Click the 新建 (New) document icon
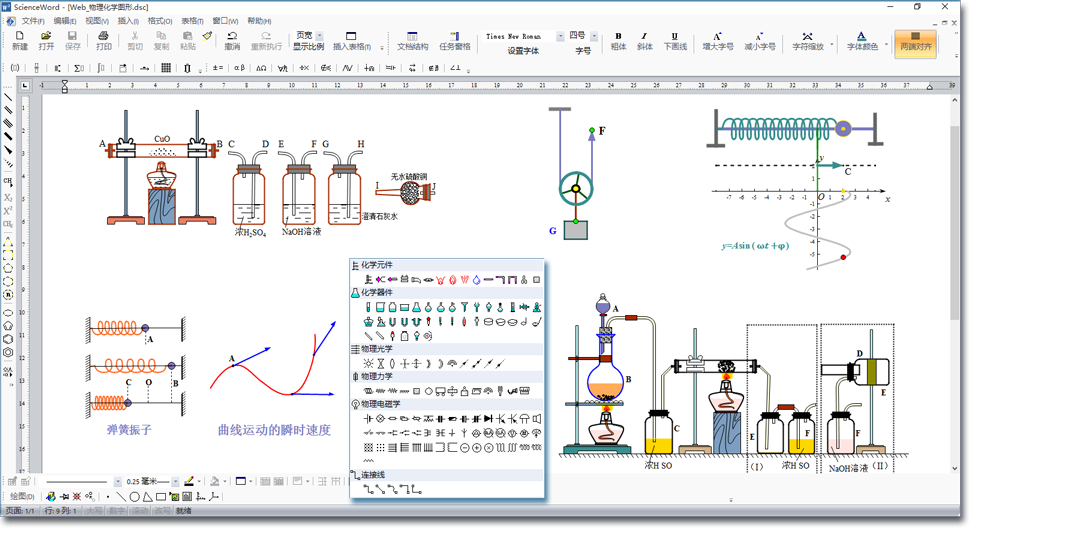The height and width of the screenshot is (545, 1067). click(20, 40)
